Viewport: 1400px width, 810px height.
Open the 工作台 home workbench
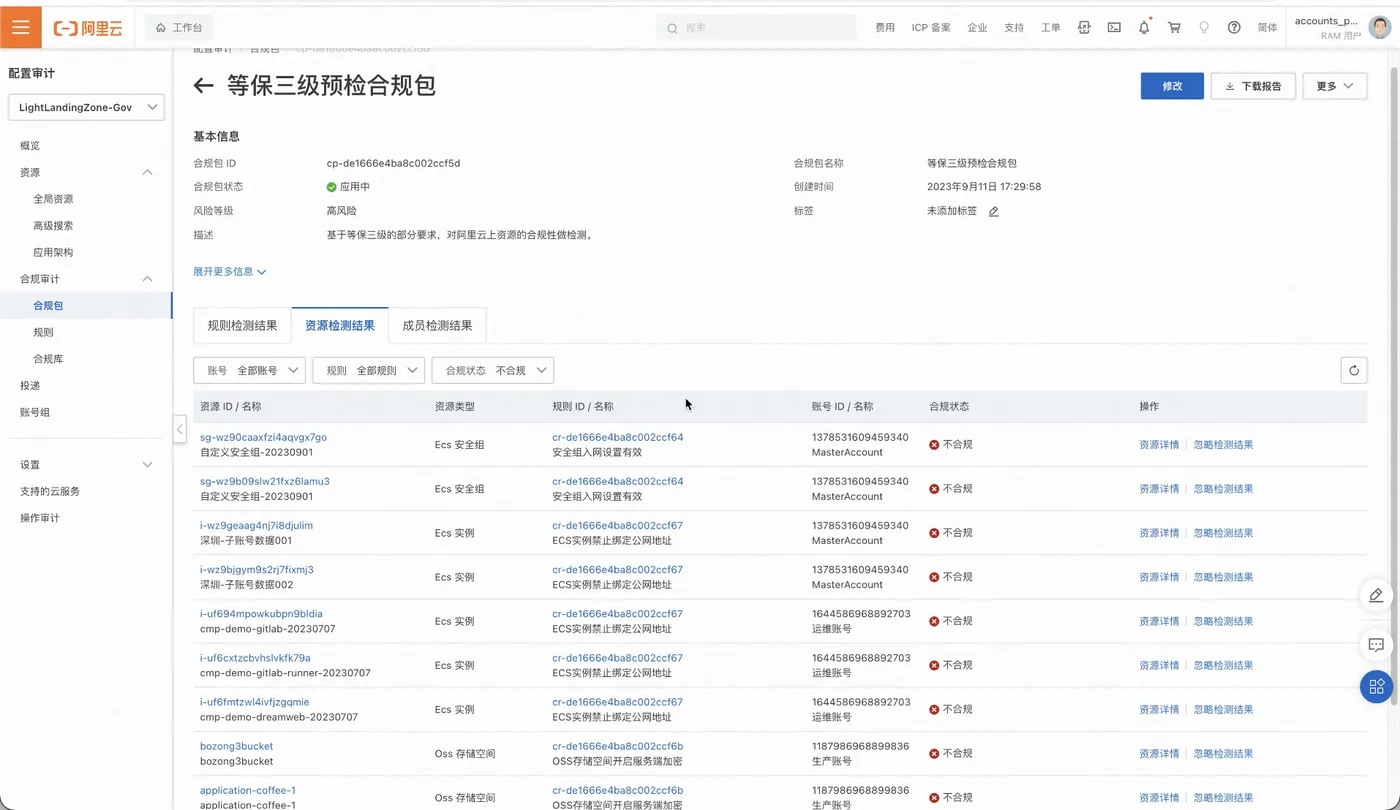[179, 28]
